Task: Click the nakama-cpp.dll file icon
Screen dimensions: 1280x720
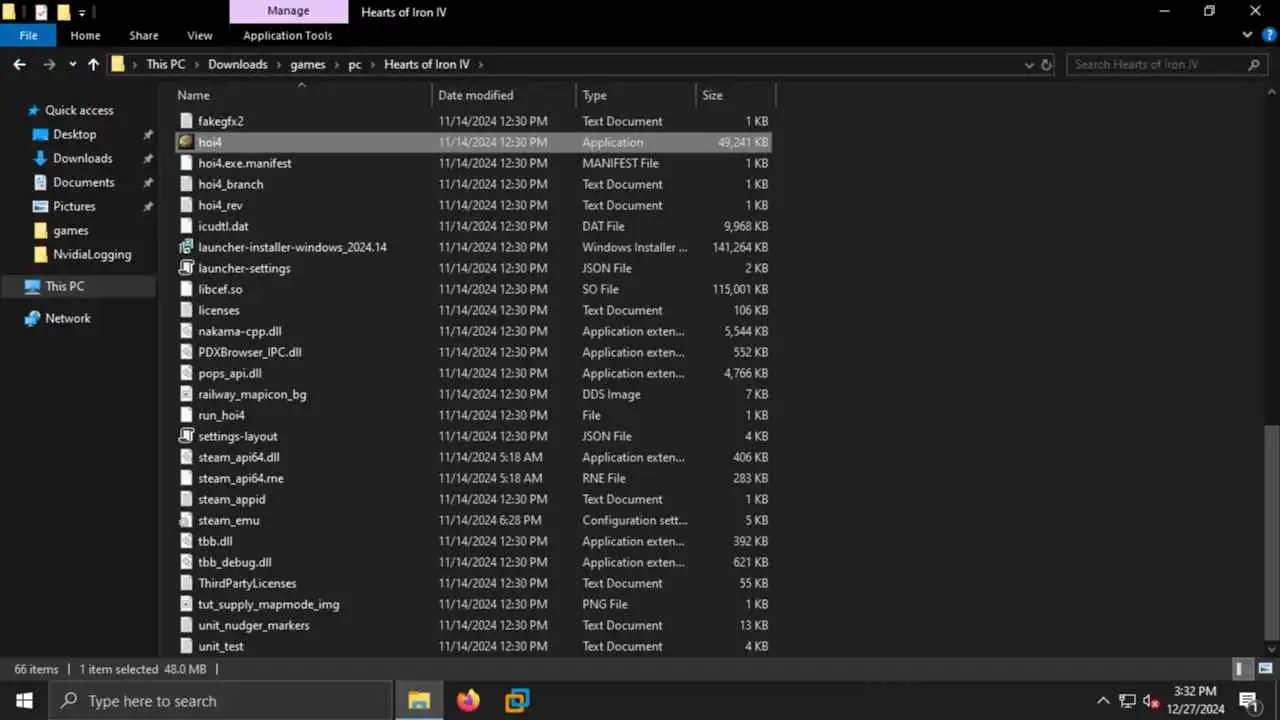Action: coord(186,331)
